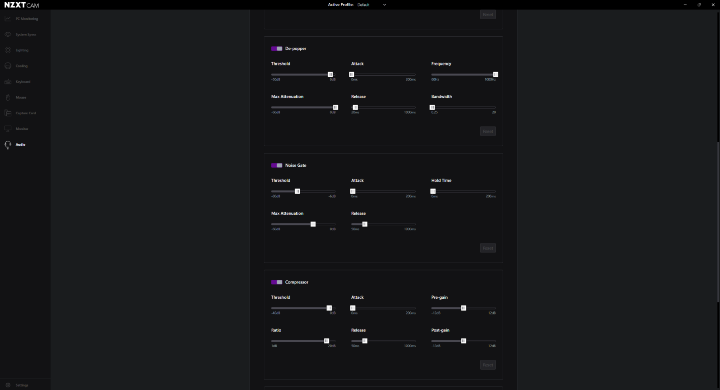This screenshot has height=390, width=720.
Task: Toggle the Compressor switch
Action: point(276,282)
